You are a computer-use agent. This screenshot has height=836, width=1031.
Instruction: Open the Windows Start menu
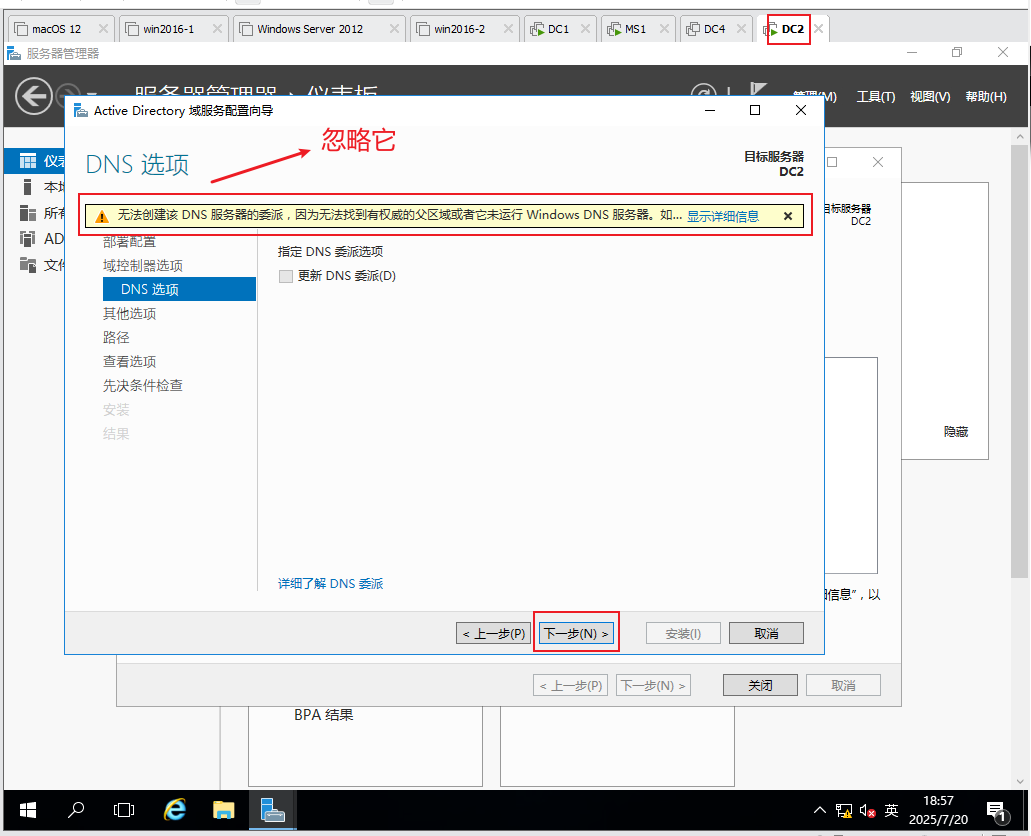point(28,810)
